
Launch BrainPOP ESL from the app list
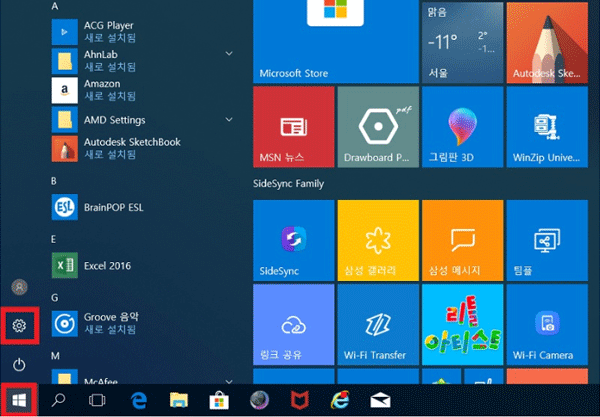97,206
